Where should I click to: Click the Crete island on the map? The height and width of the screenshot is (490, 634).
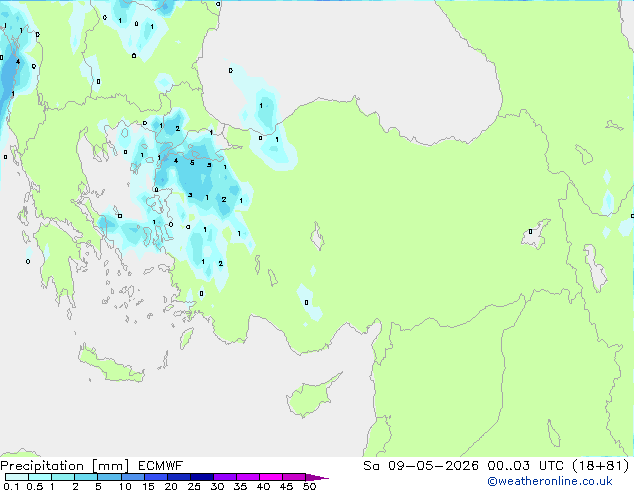[x=111, y=364]
